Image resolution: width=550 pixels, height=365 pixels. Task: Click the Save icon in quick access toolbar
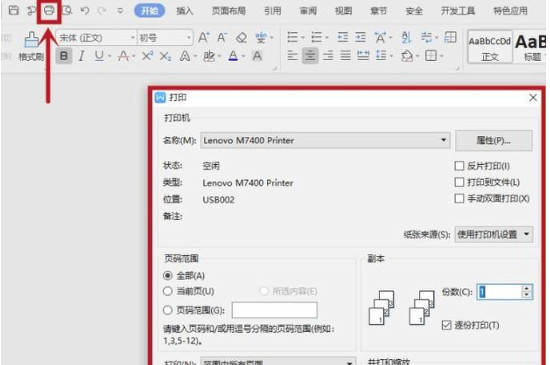[x=13, y=11]
